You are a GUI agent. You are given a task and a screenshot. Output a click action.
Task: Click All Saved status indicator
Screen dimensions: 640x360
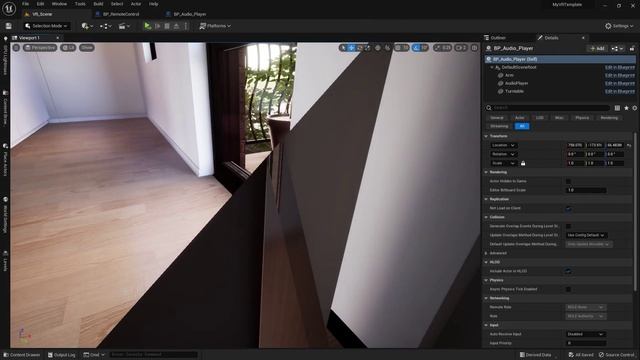click(x=581, y=355)
